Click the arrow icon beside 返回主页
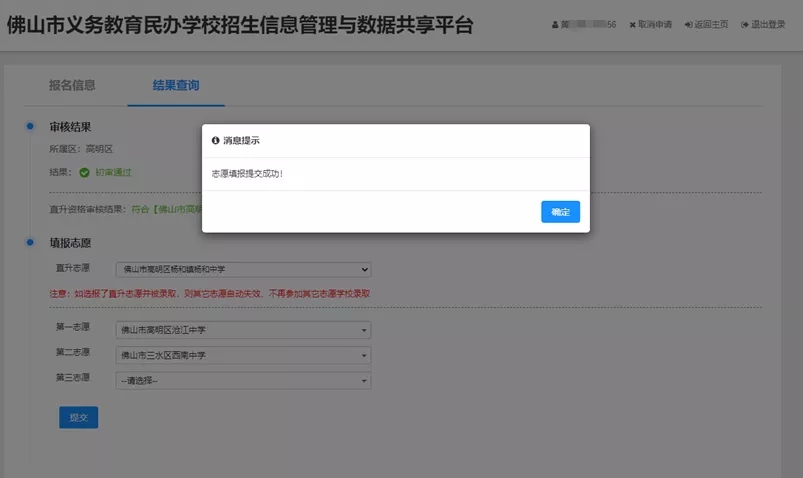The image size is (803, 478). (688, 25)
